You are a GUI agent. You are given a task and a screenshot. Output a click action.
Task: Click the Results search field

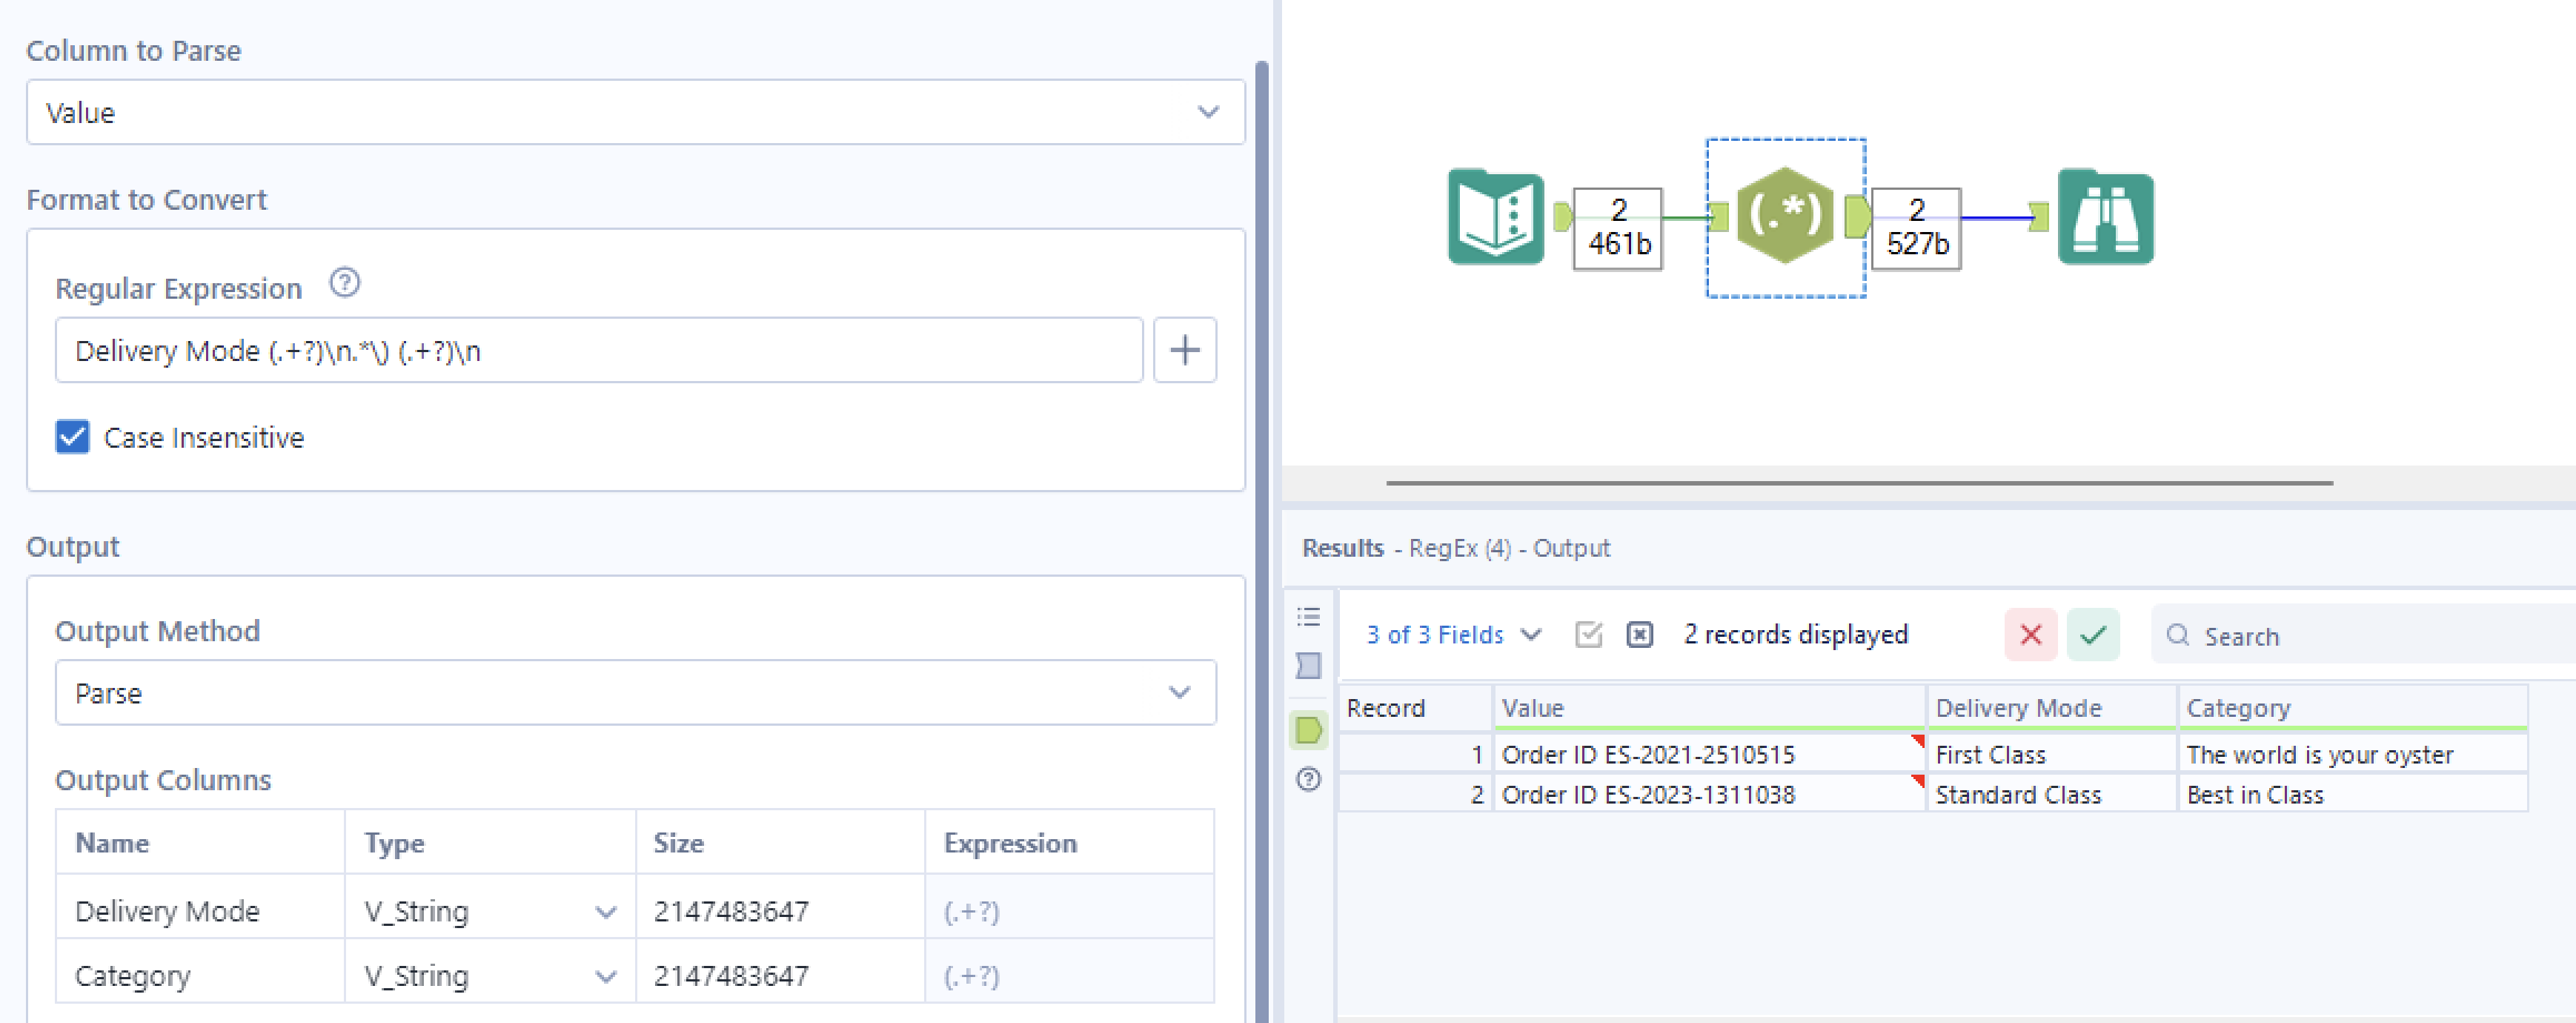click(2330, 635)
